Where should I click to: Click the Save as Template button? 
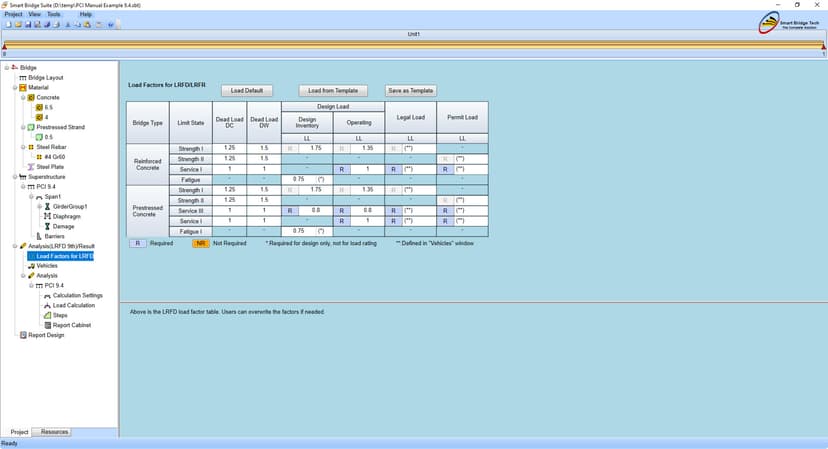[411, 91]
